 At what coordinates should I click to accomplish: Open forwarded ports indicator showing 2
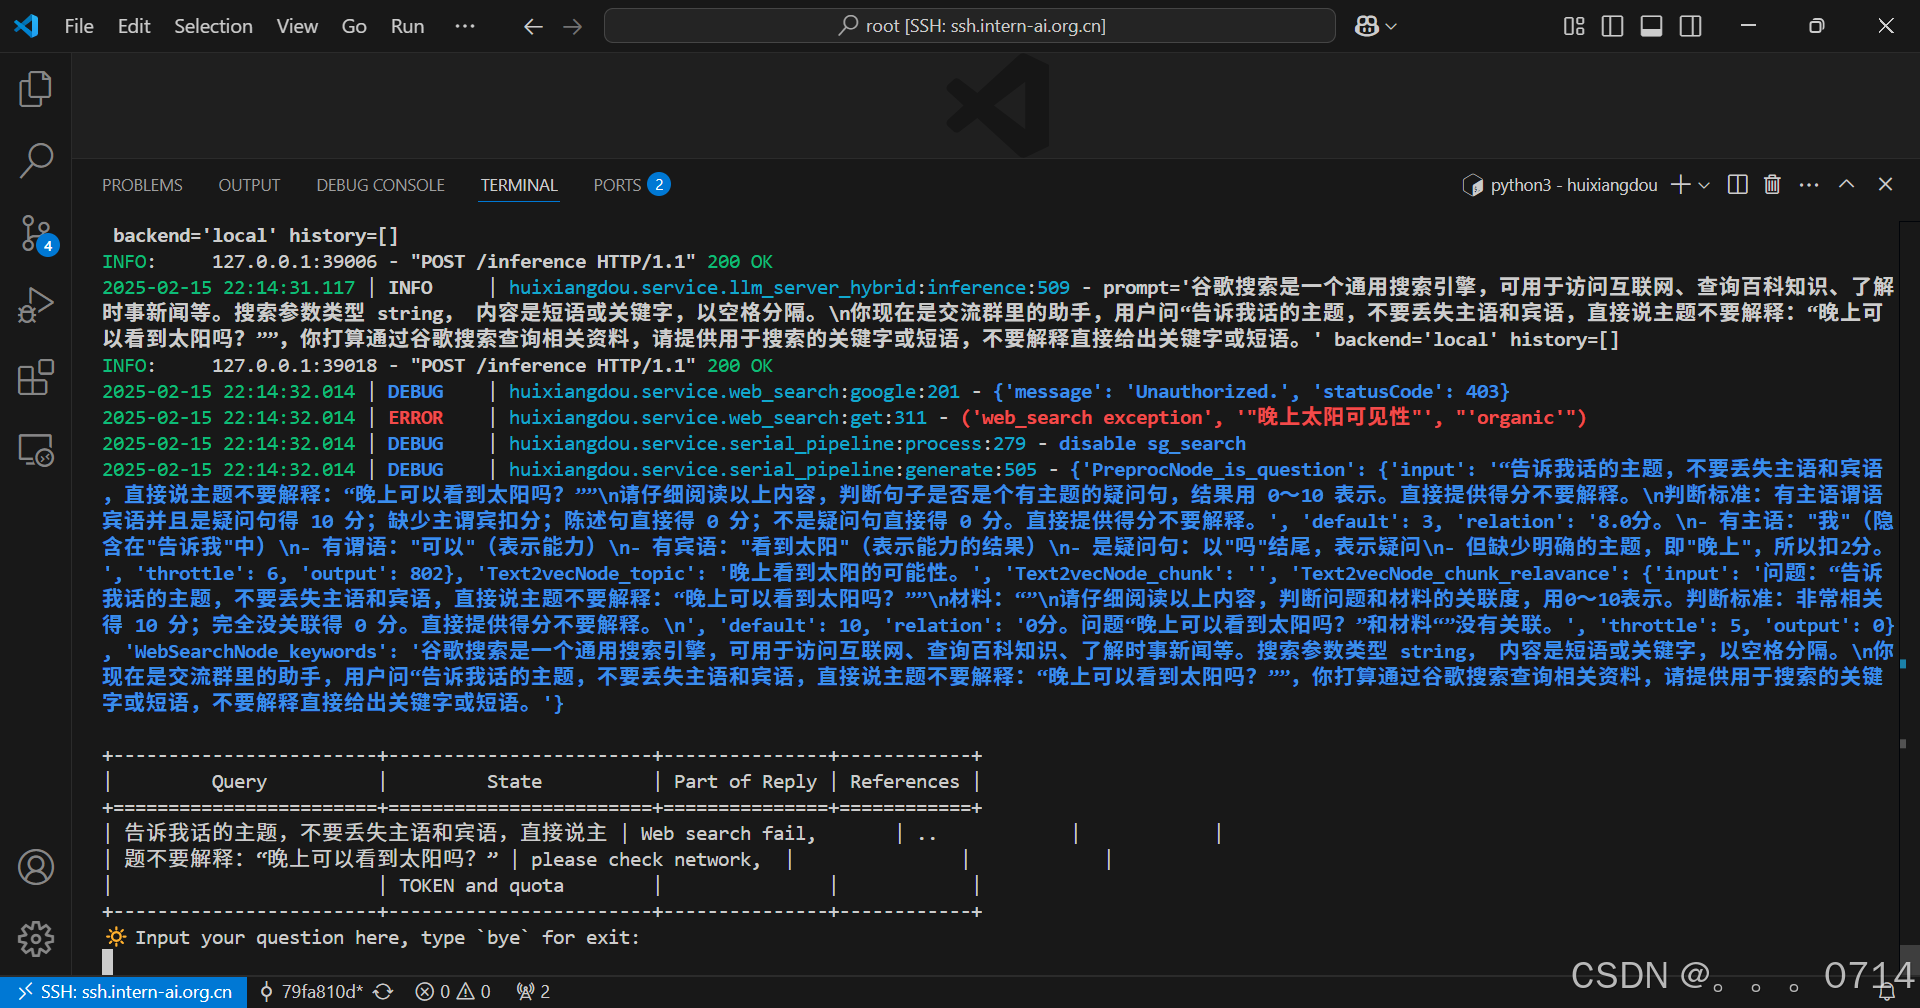[533, 992]
